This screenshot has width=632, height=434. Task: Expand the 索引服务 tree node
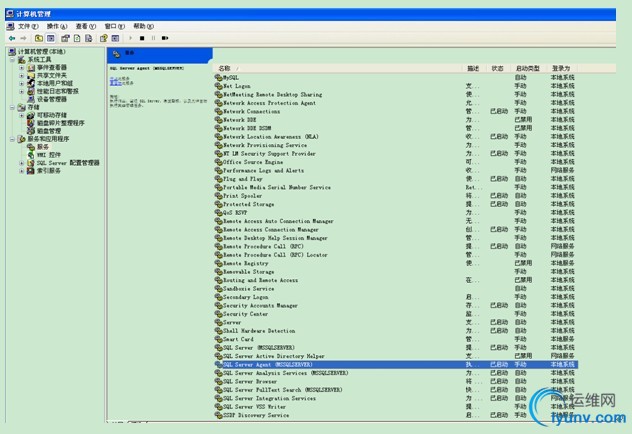pyautogui.click(x=21, y=171)
